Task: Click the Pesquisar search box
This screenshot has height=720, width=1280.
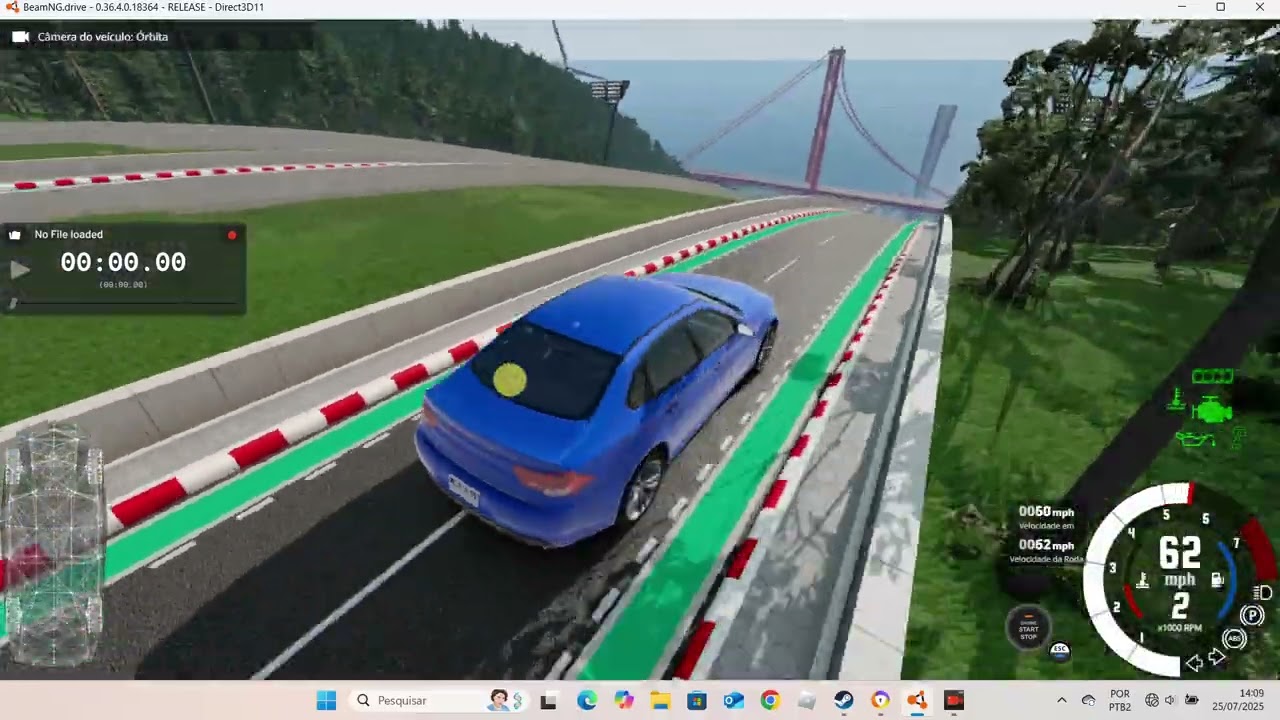Action: coord(440,700)
